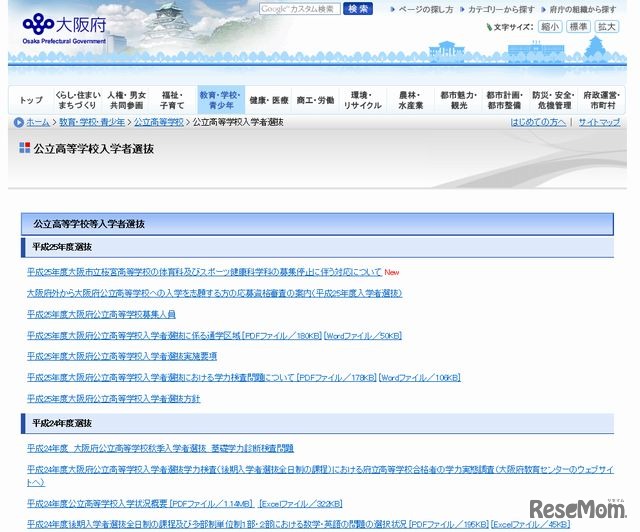Image resolution: width=640 pixels, height=532 pixels.
Task: Focus the Google custom search field
Action: [300, 9]
